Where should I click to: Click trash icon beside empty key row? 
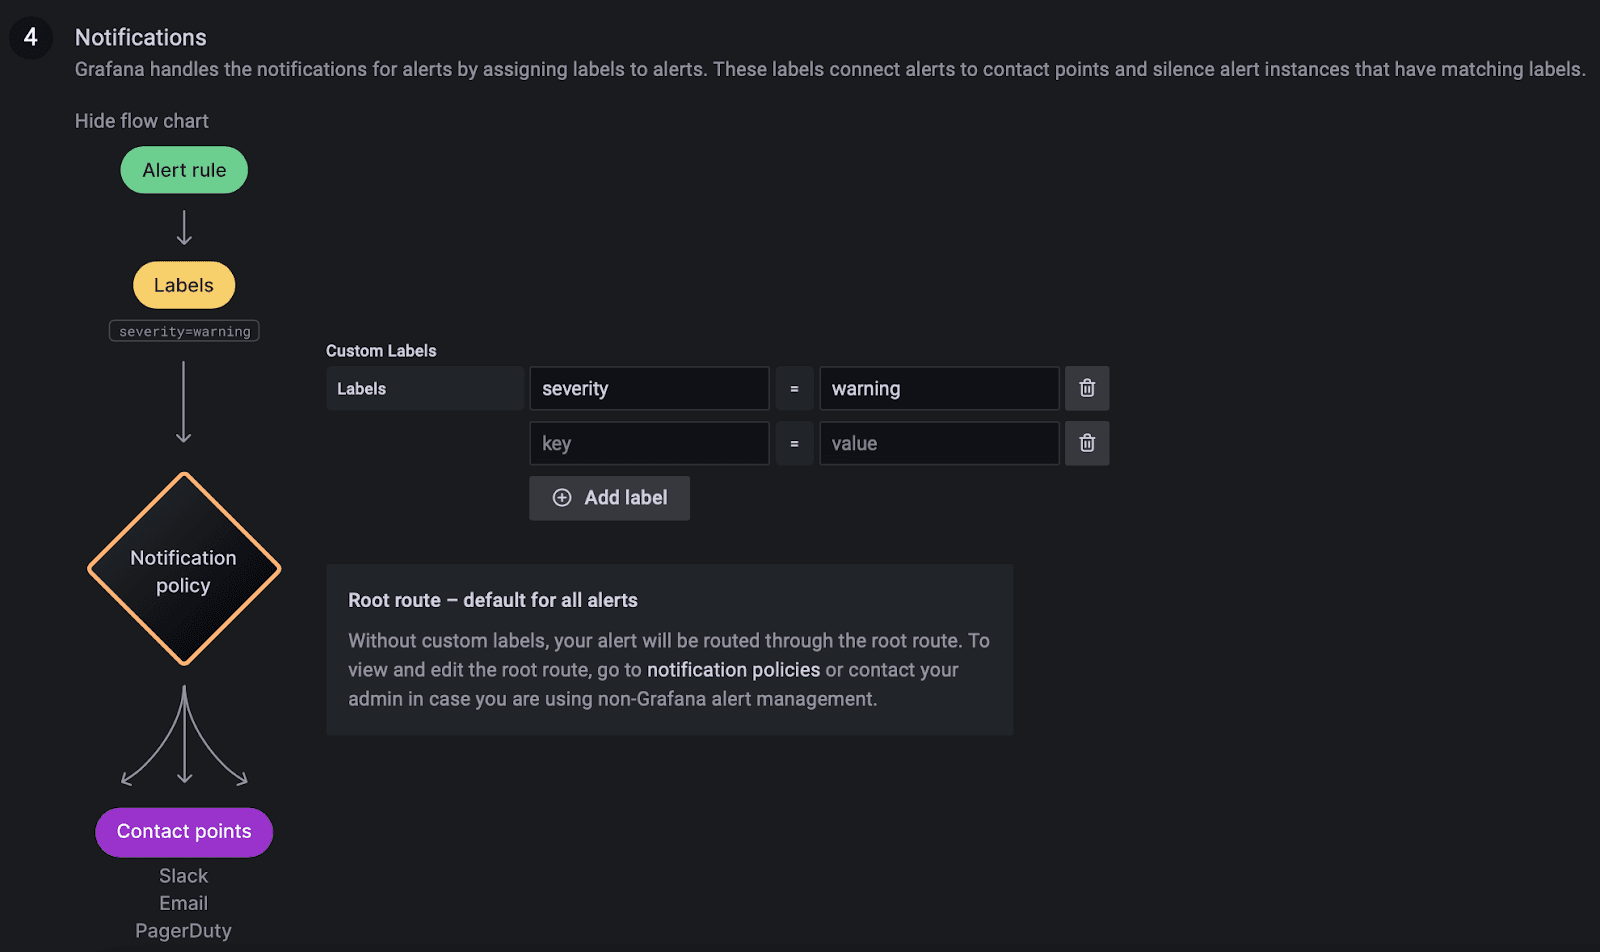point(1087,443)
